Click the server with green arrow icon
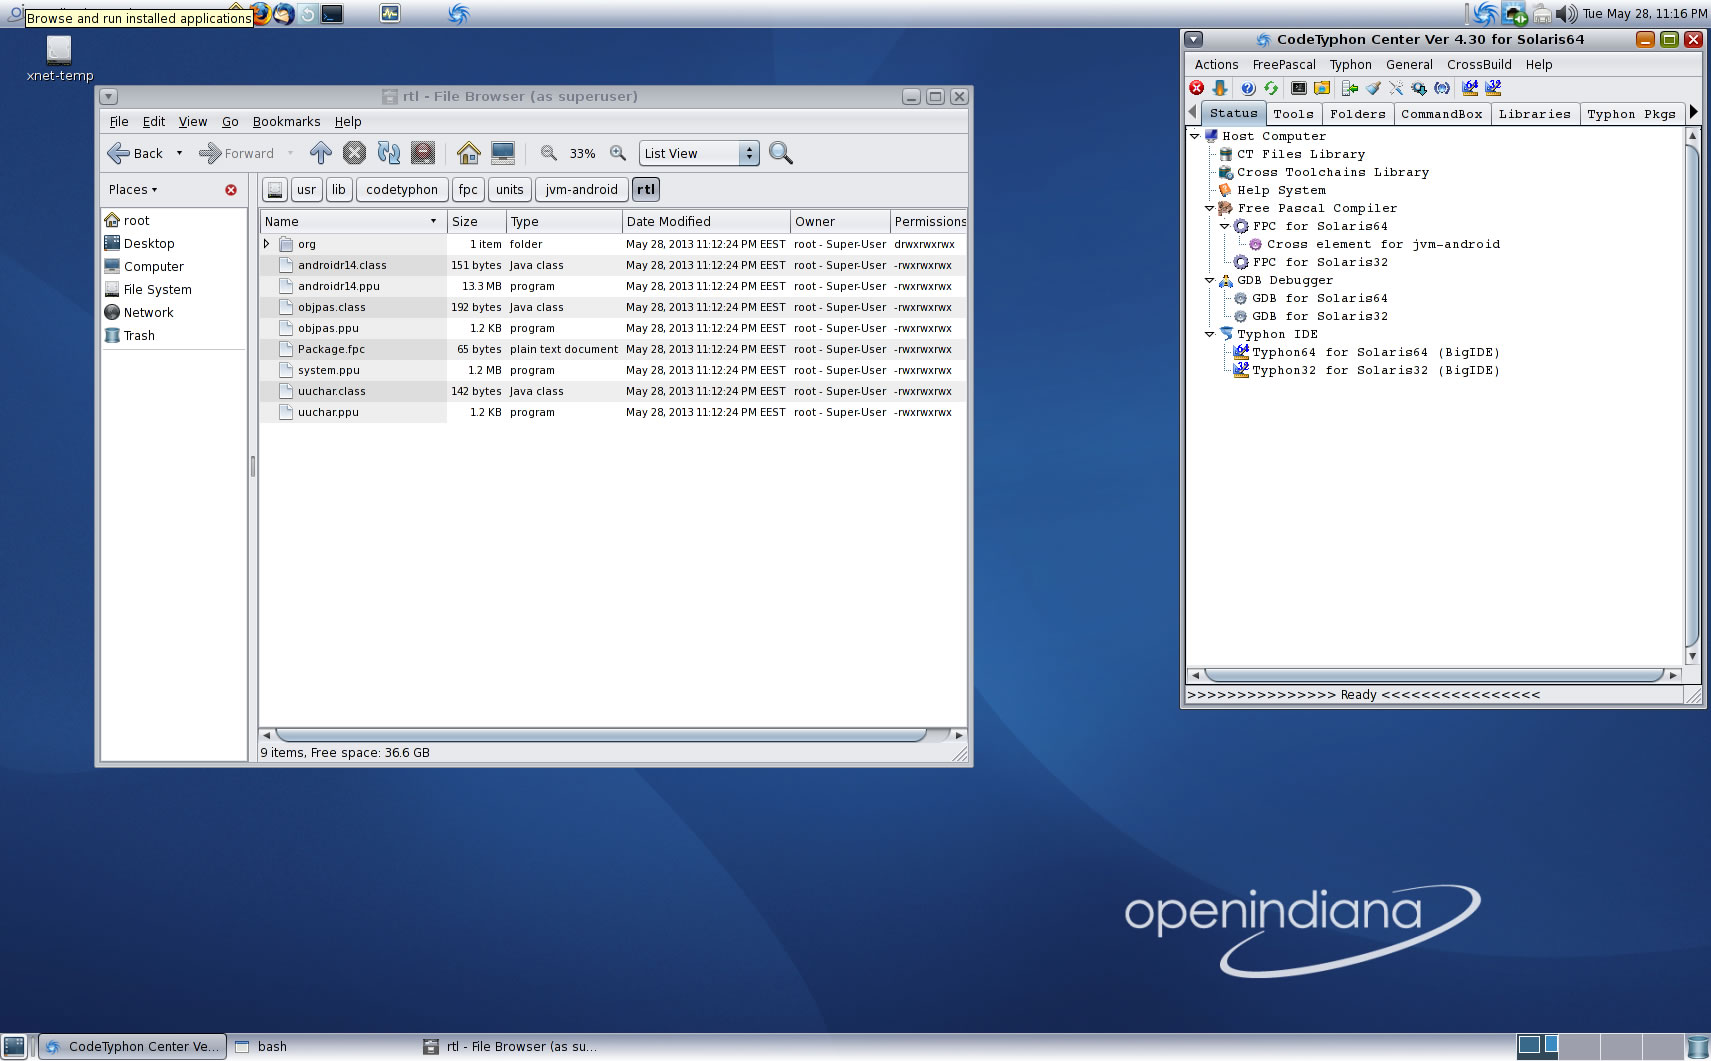Viewport: 1711px width, 1061px height. [x=1350, y=88]
